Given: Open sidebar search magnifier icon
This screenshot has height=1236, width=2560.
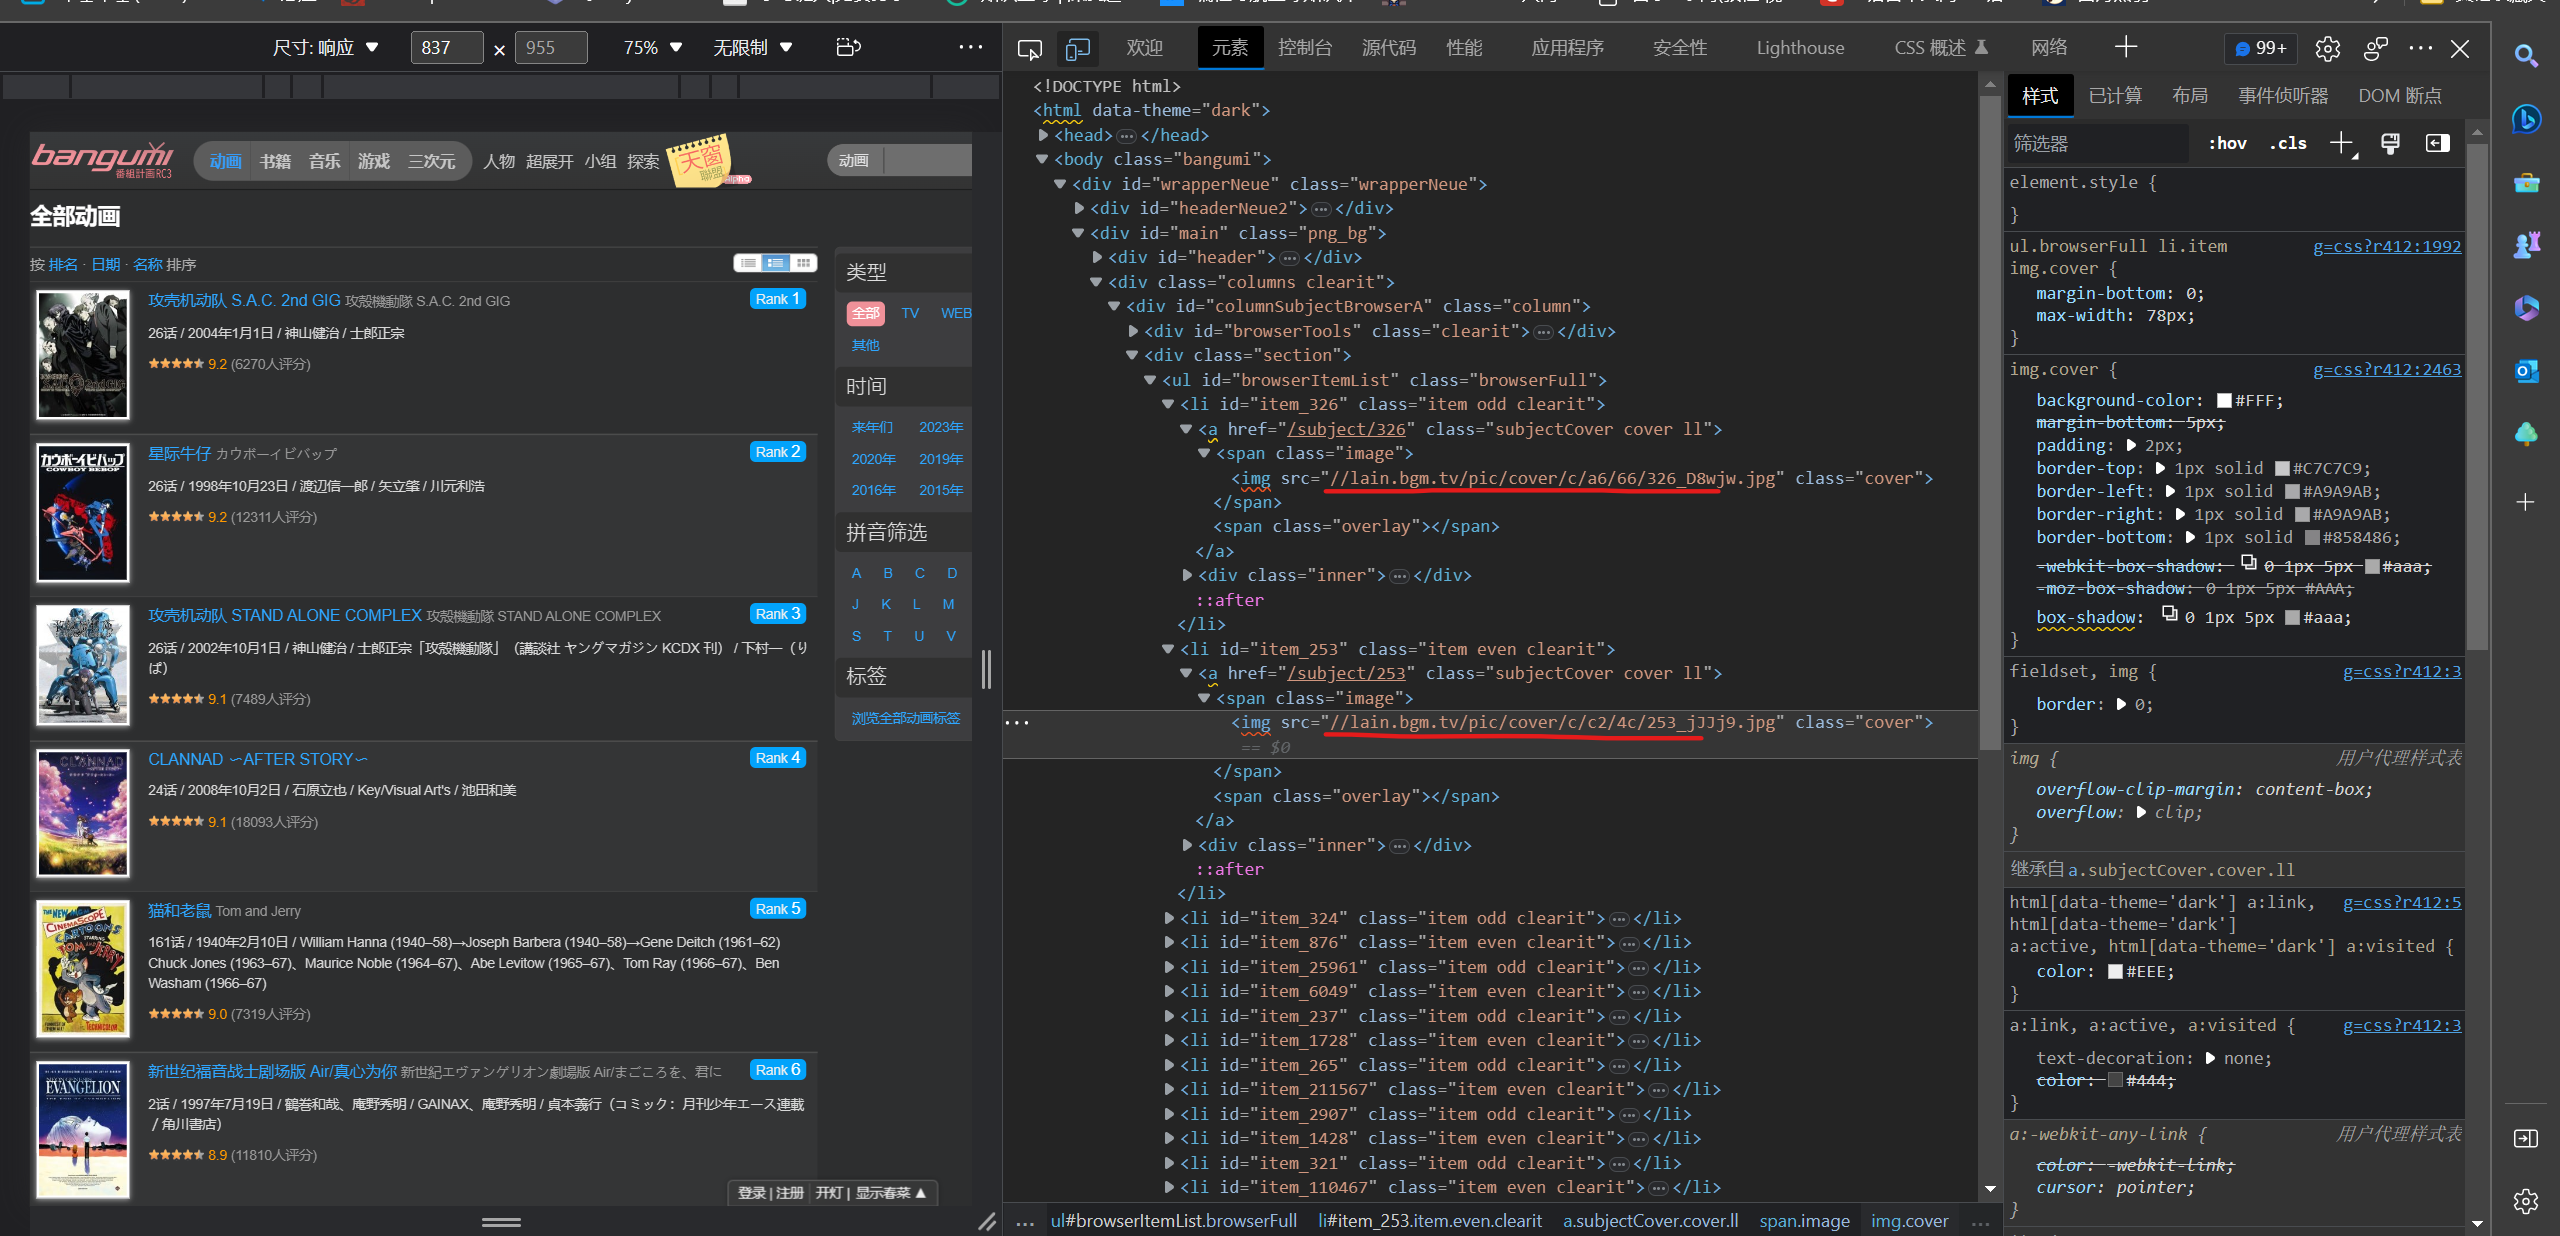Looking at the screenshot, I should (2526, 56).
